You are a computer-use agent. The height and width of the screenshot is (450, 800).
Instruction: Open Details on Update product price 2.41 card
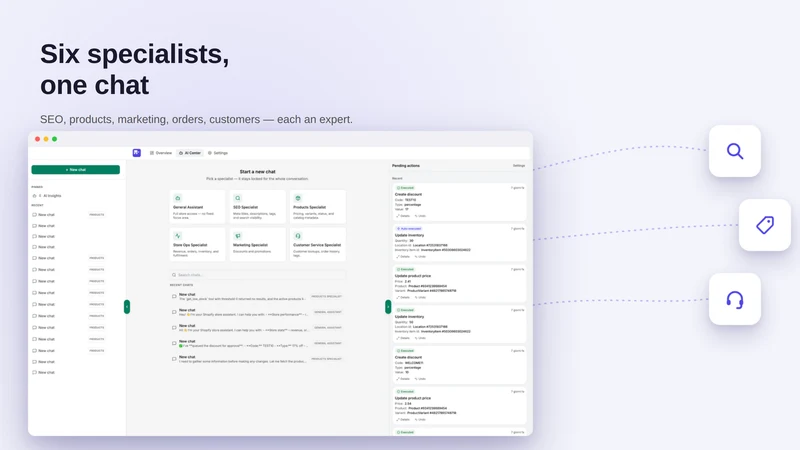click(403, 297)
